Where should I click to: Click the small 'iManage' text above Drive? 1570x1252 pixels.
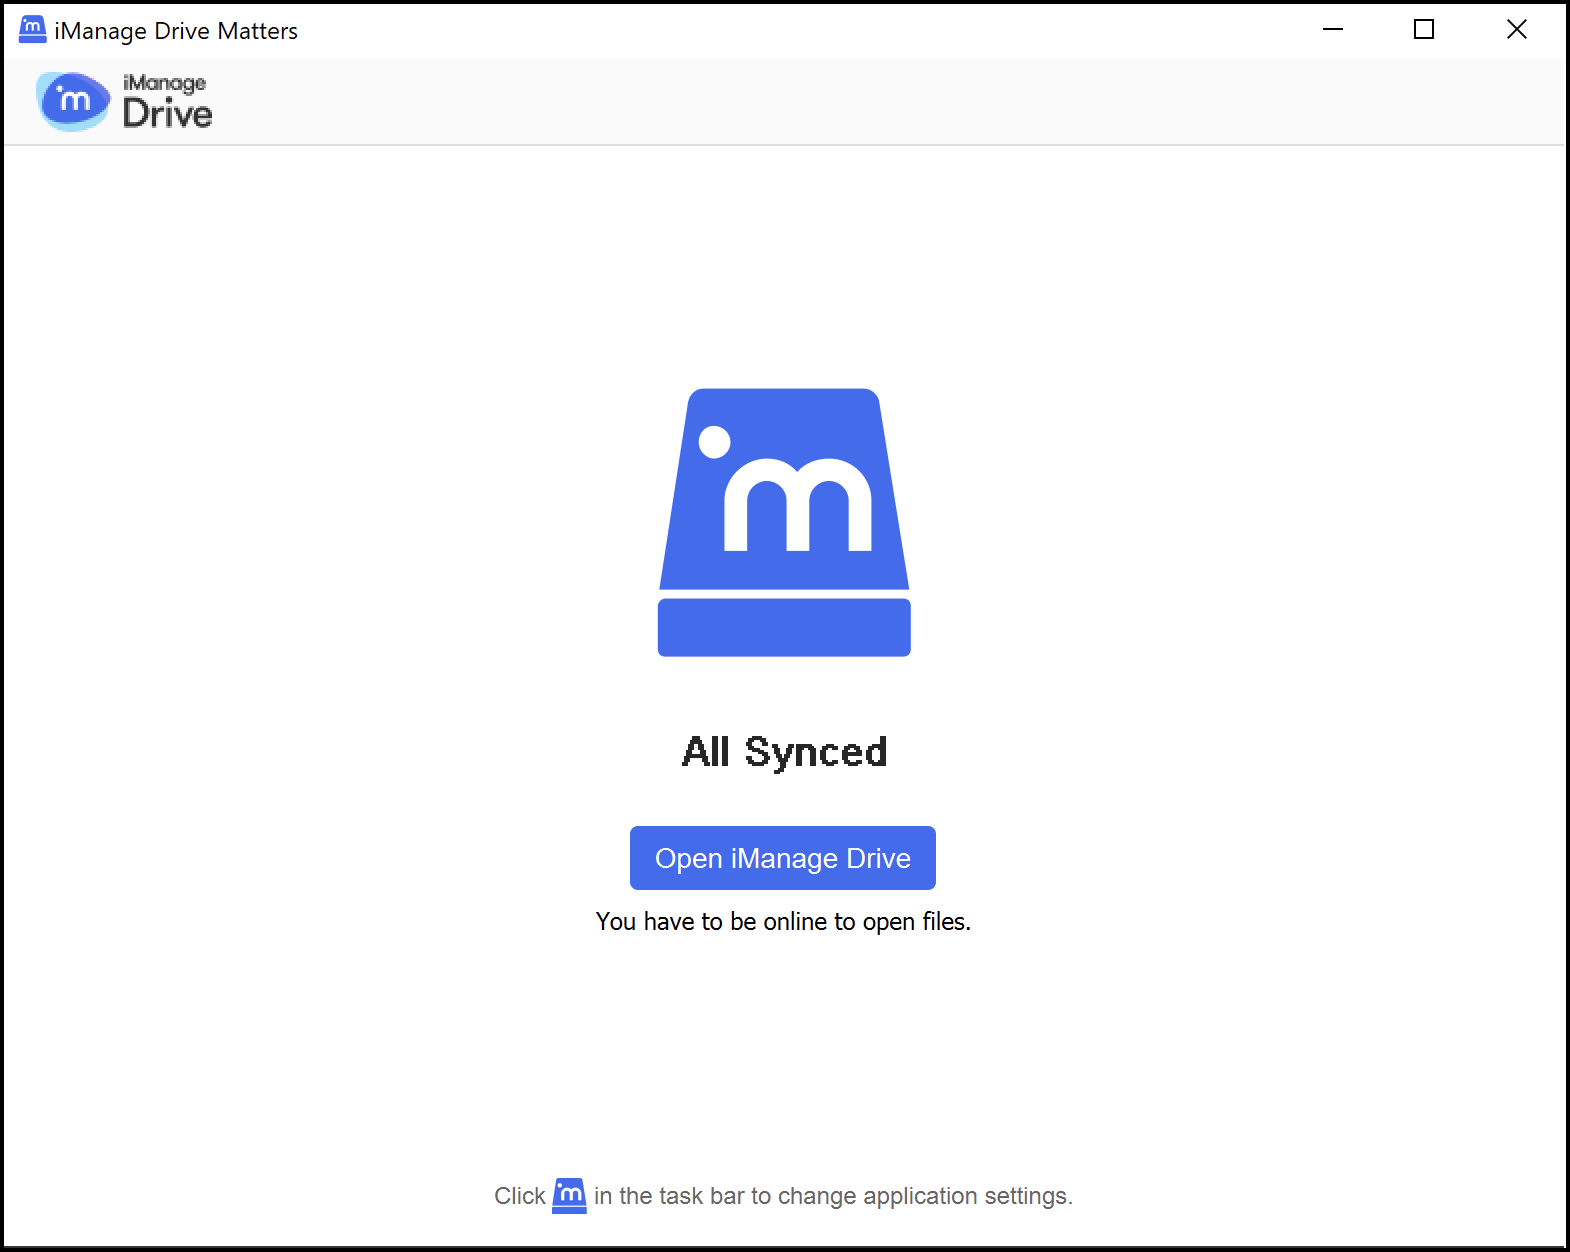click(164, 83)
